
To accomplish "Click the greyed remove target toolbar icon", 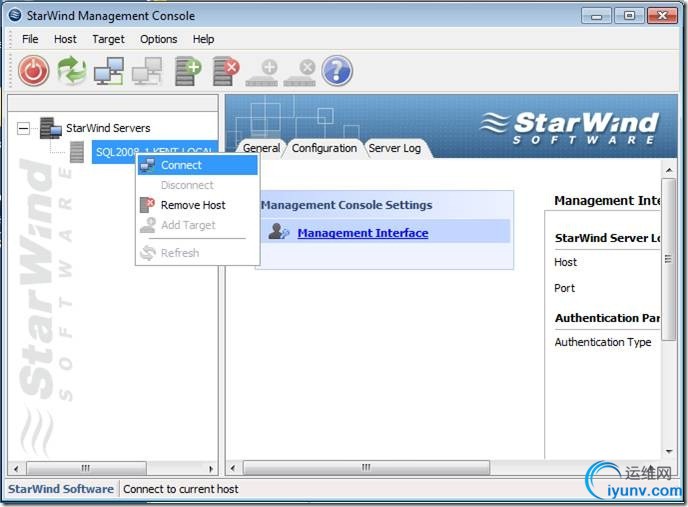I will coord(300,73).
